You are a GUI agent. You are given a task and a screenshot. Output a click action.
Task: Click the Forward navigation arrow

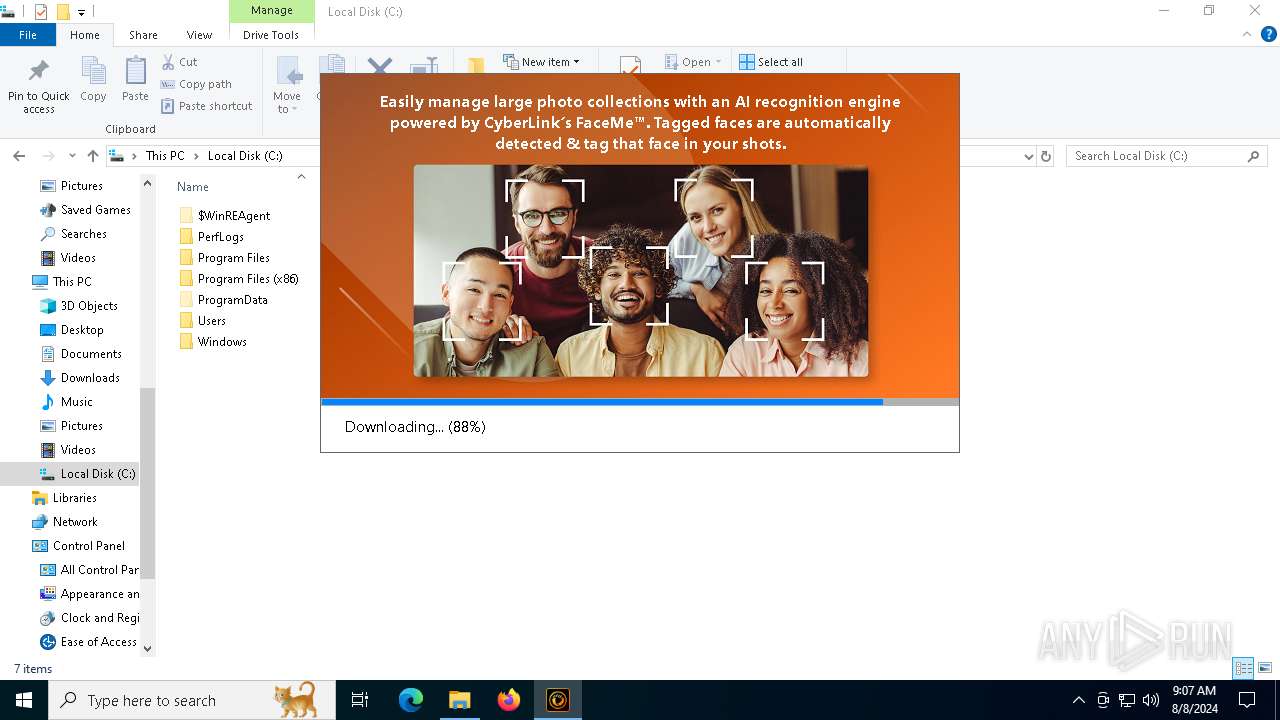point(48,156)
